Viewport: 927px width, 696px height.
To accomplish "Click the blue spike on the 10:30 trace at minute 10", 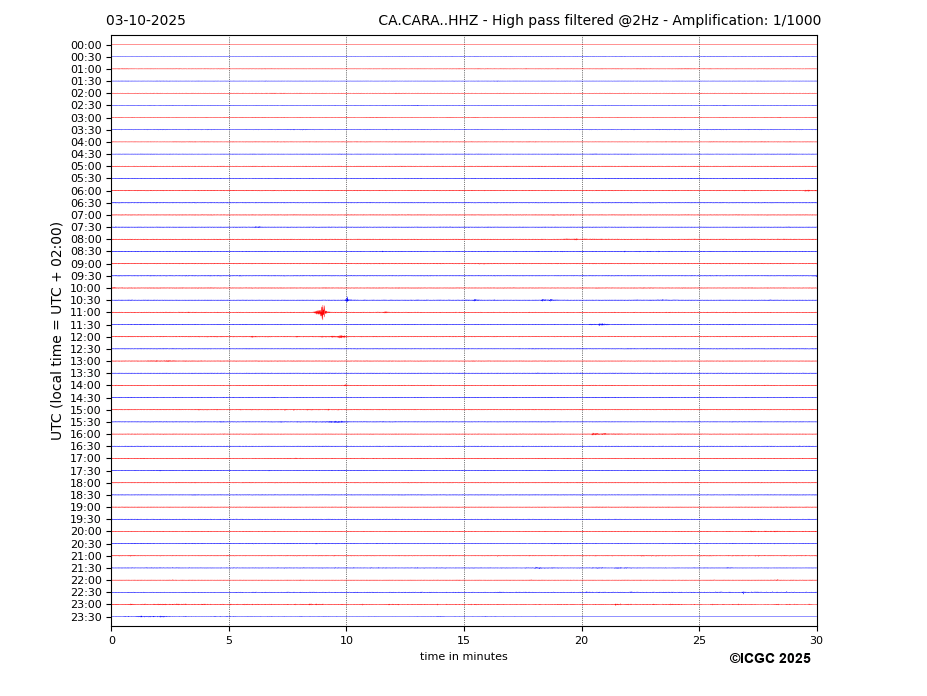I will point(347,299).
